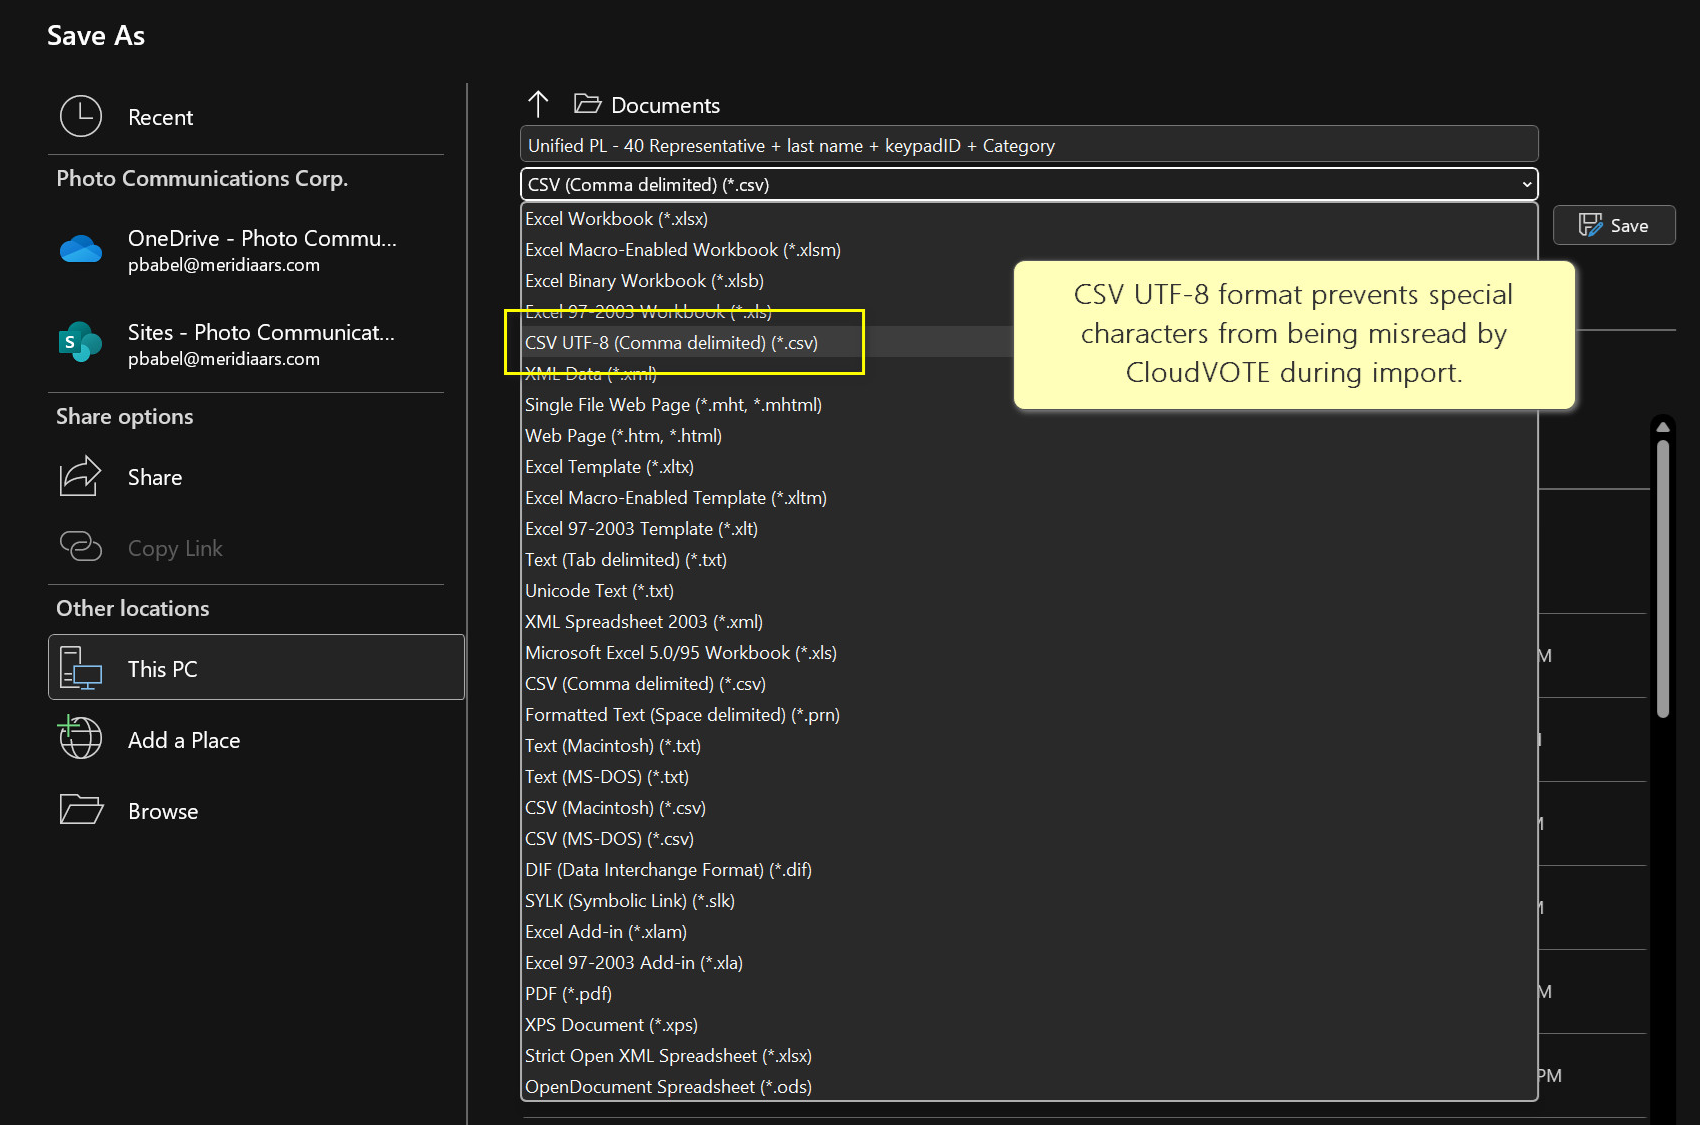
Task: Click the file list vertical scrollbar
Action: pos(1663,578)
